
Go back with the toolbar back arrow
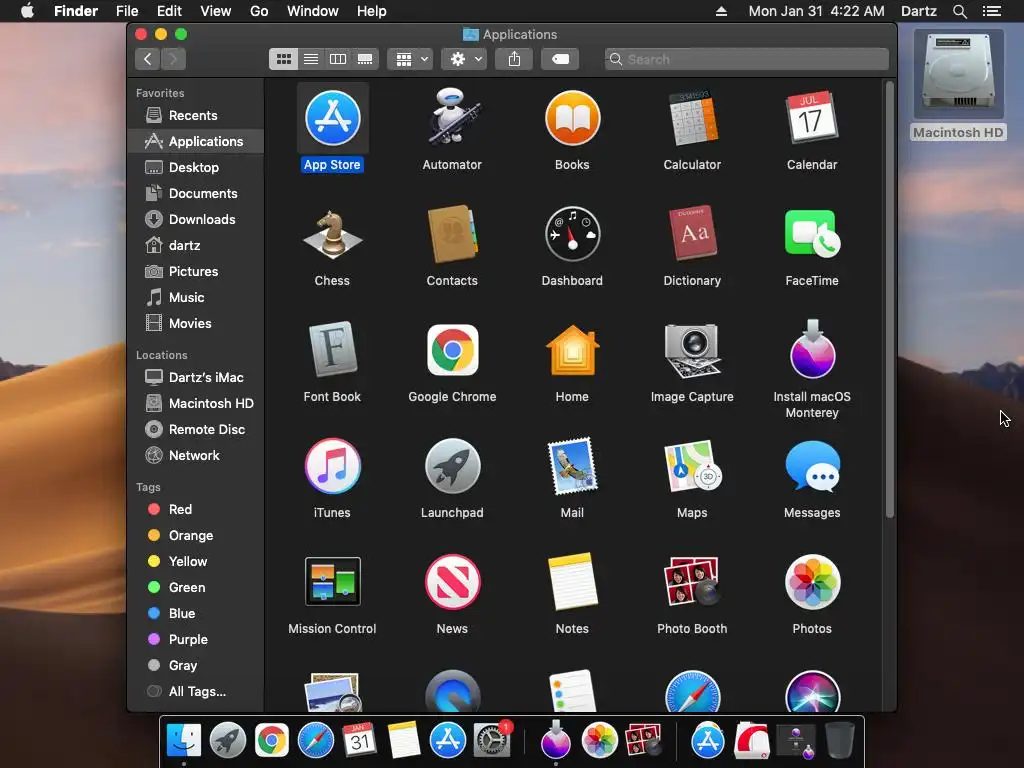(148, 59)
